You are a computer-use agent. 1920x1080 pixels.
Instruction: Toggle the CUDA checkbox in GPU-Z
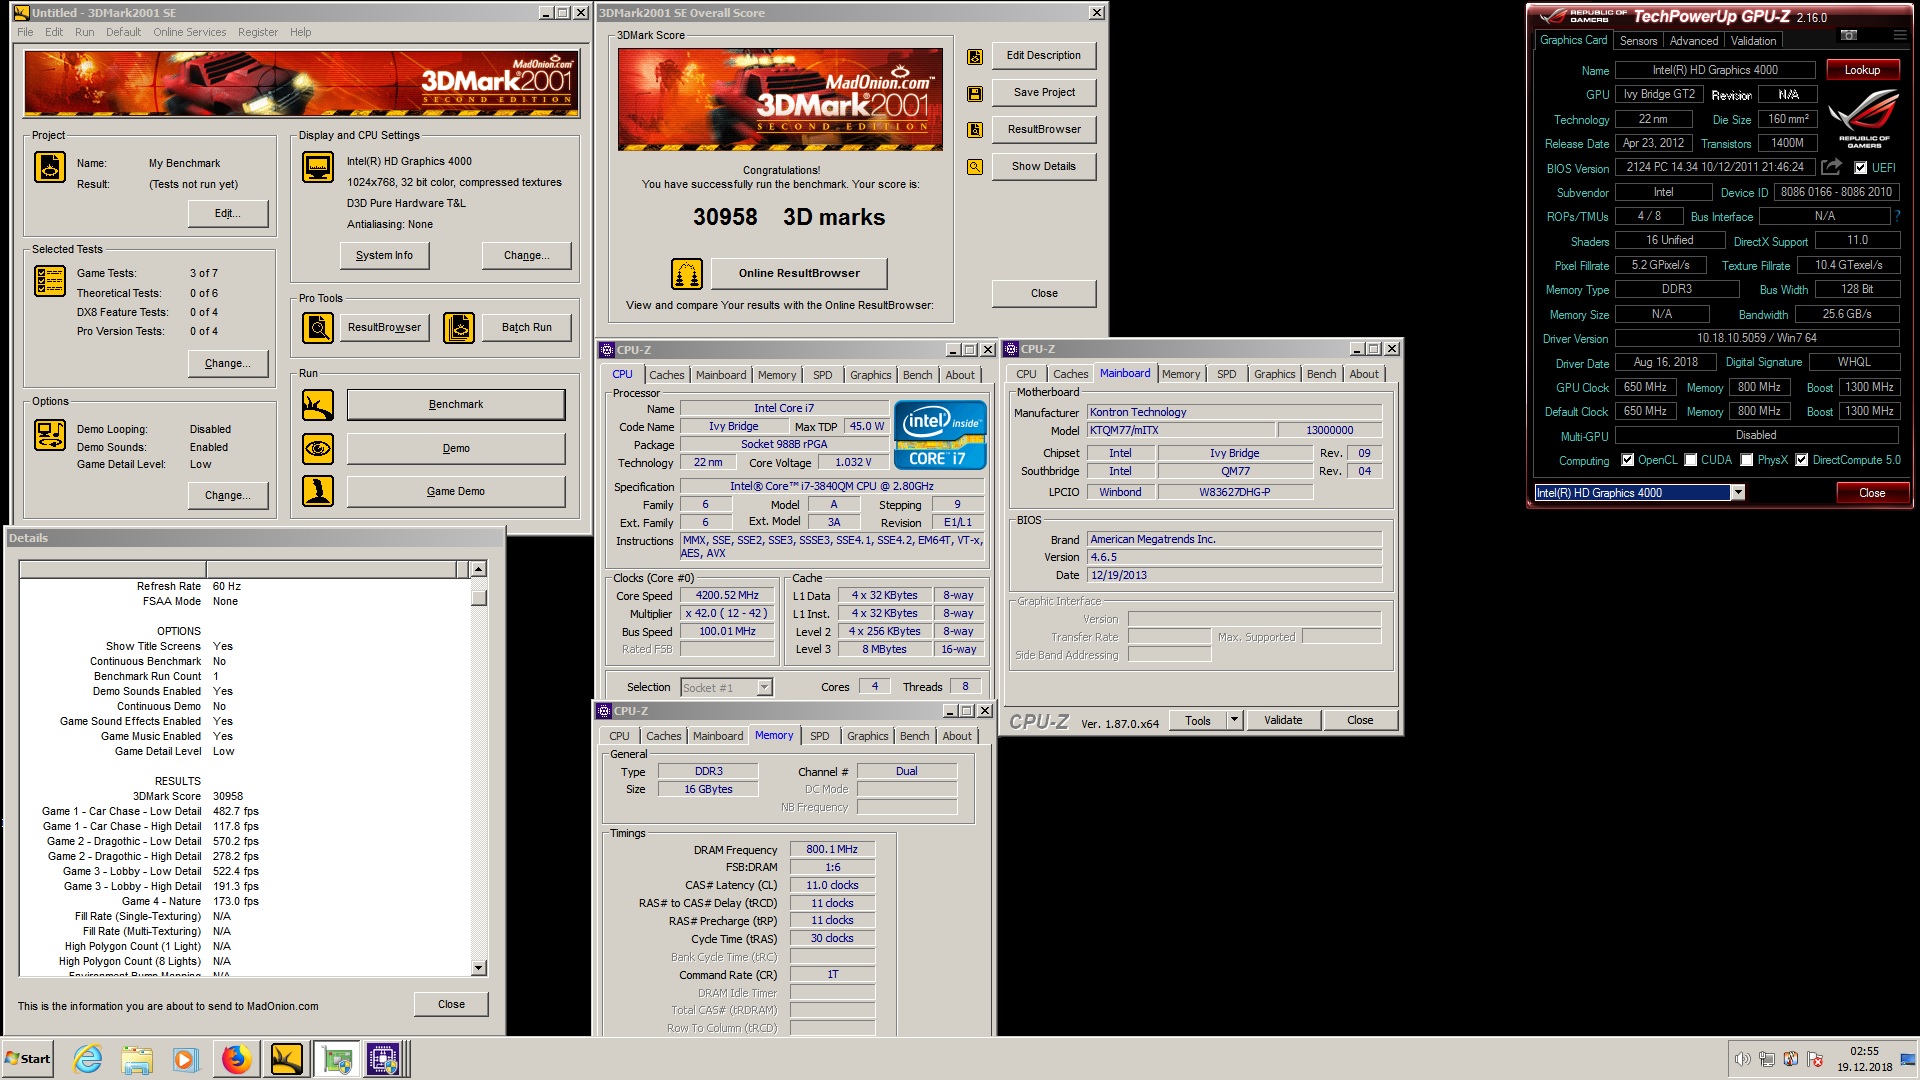click(1690, 460)
